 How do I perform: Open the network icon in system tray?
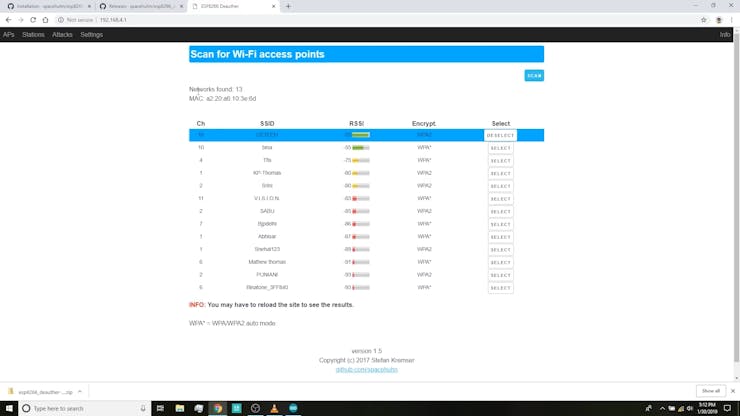click(x=681, y=408)
